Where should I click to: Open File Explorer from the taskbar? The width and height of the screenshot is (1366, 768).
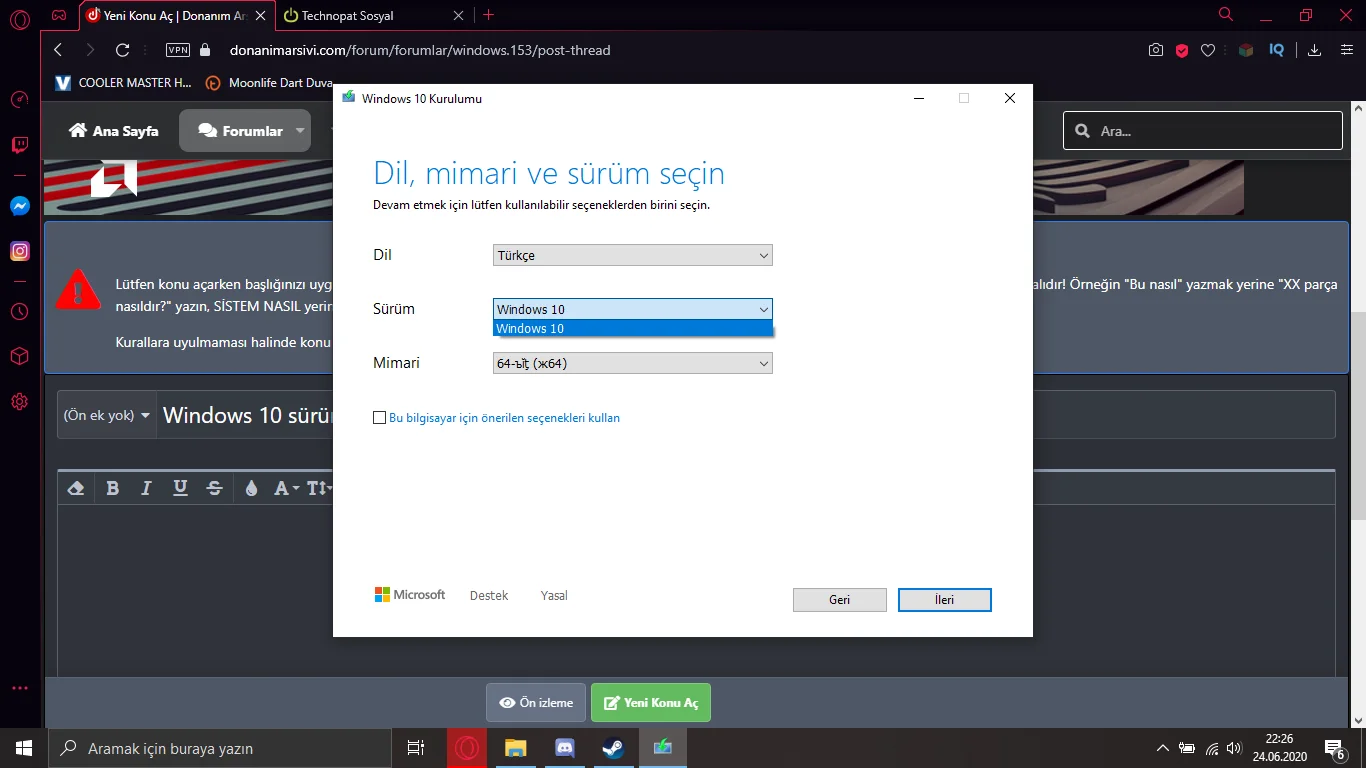coord(515,748)
